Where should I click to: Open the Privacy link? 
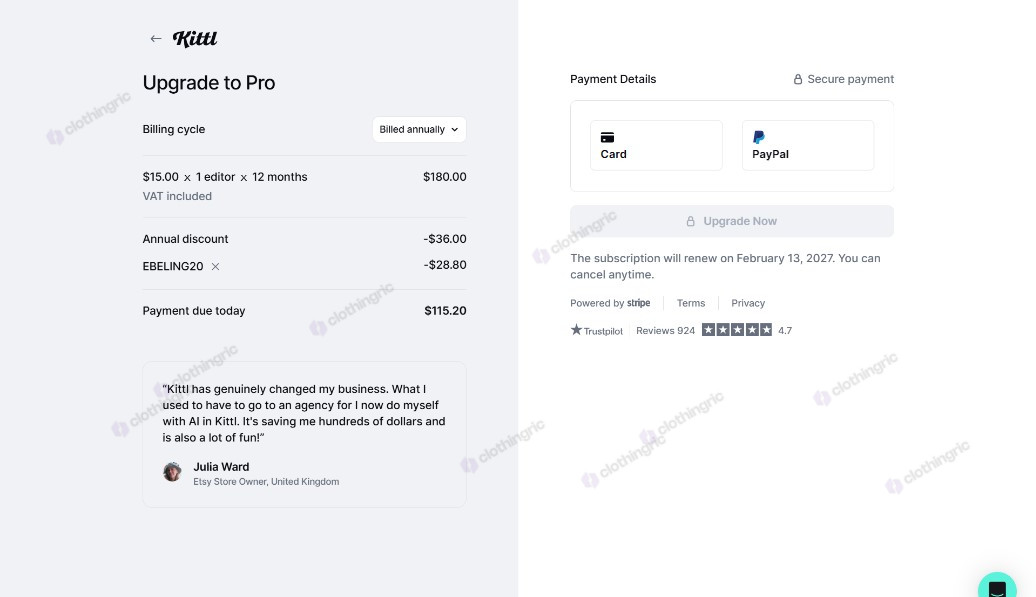click(748, 303)
